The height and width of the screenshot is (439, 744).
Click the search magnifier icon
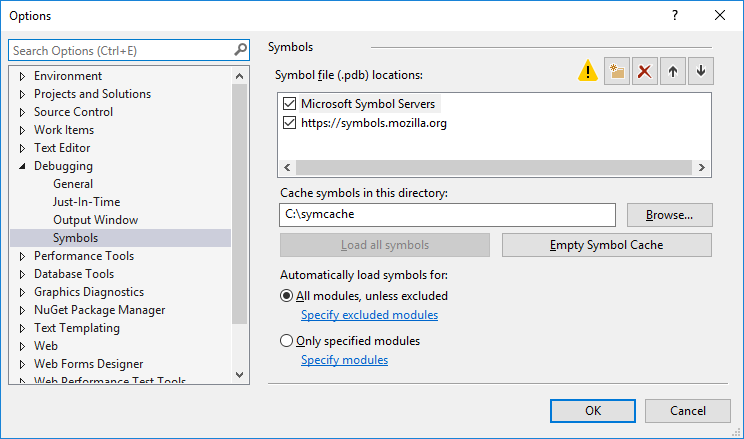240,50
